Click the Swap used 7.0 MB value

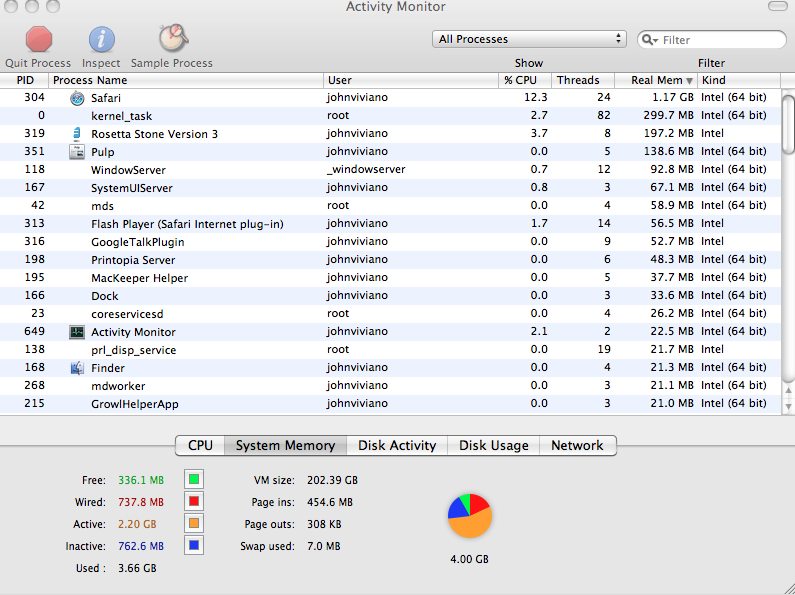323,546
